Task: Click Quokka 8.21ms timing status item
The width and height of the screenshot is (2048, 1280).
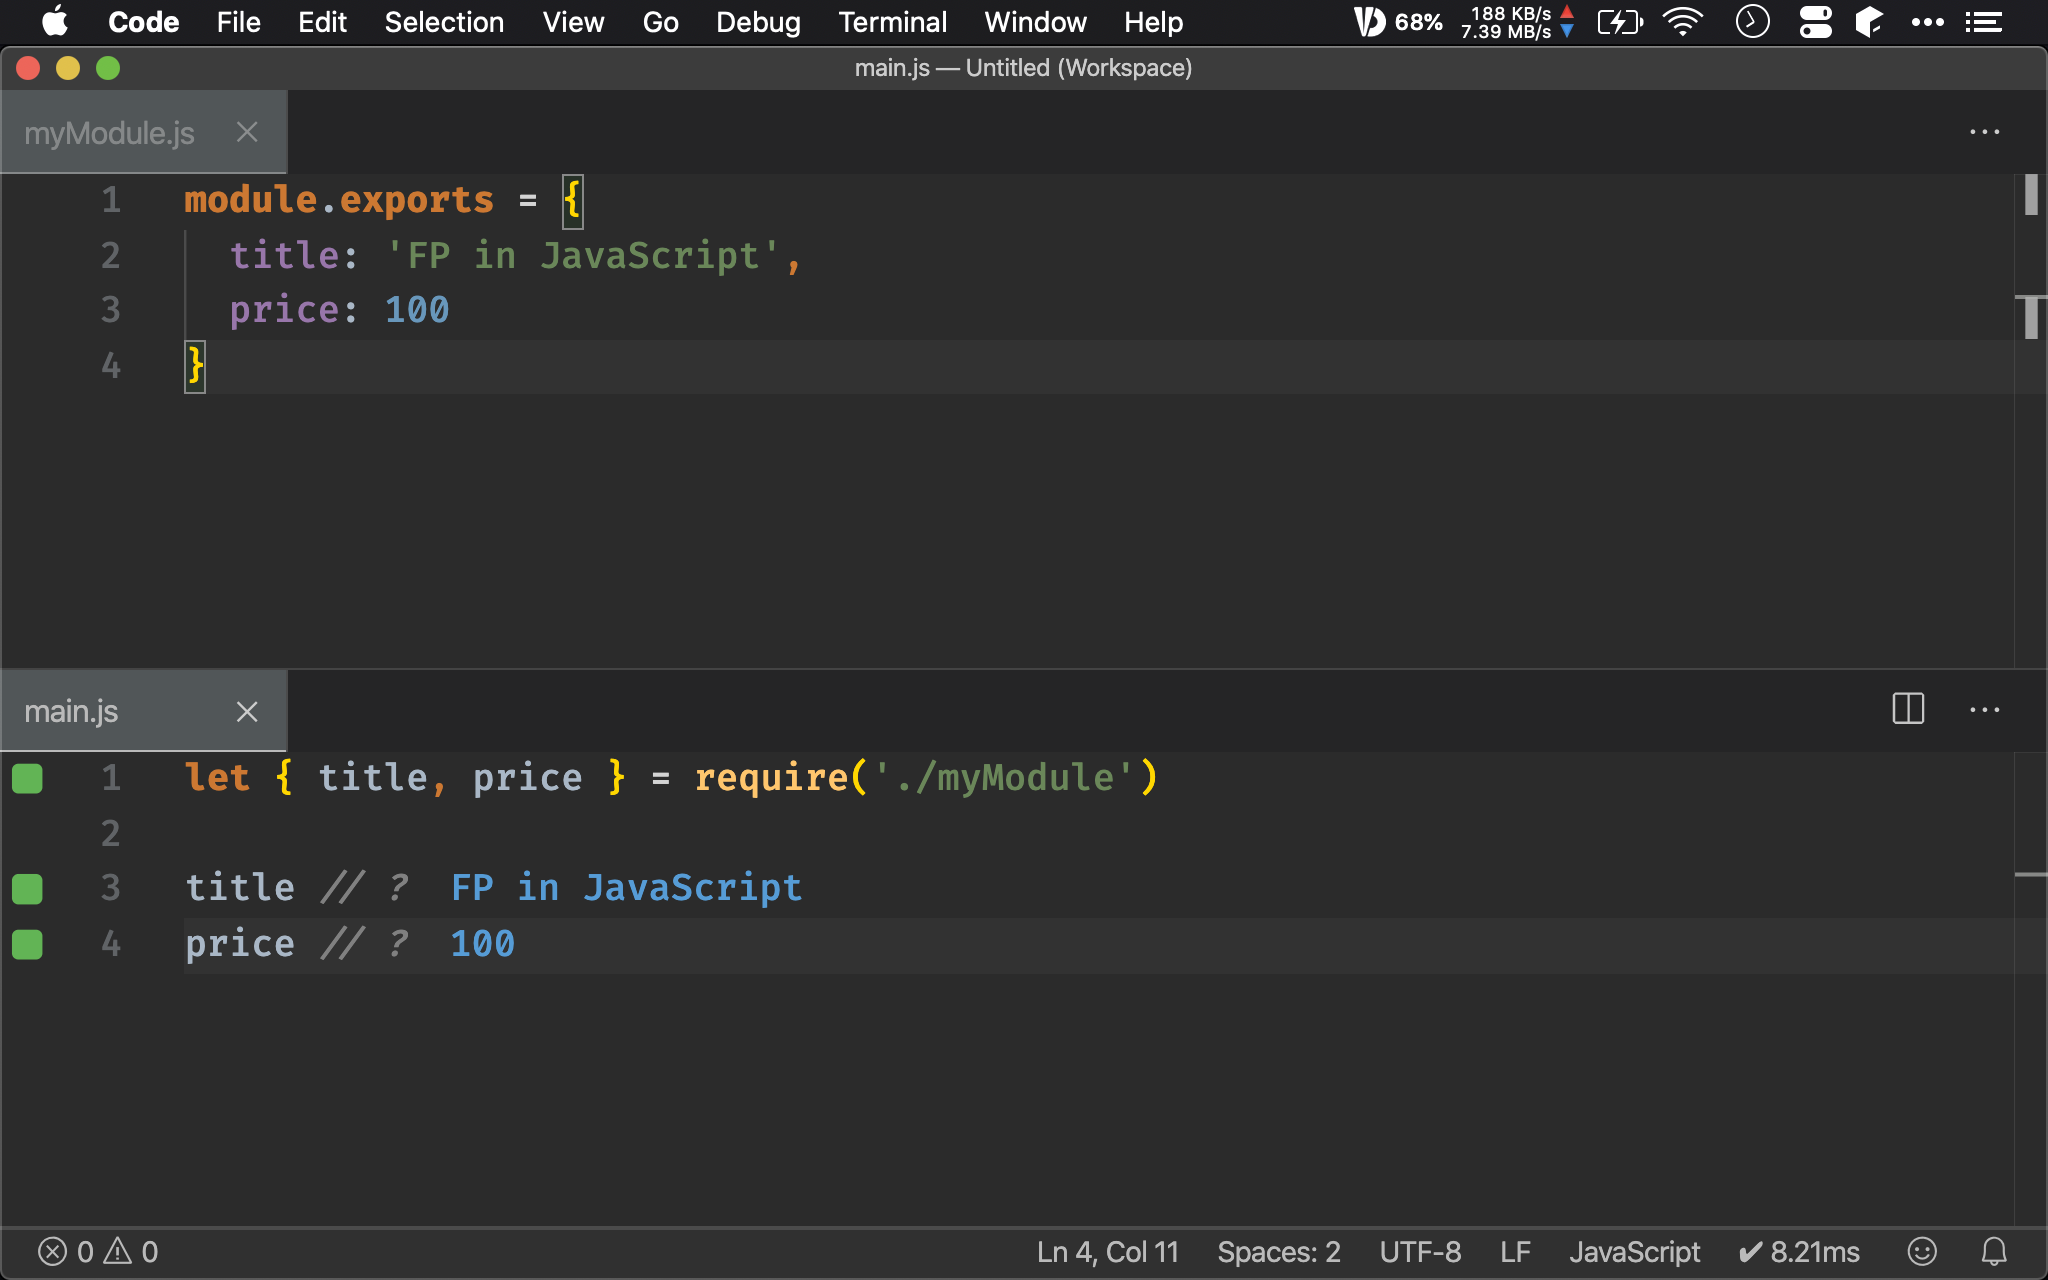Action: pos(1799,1251)
